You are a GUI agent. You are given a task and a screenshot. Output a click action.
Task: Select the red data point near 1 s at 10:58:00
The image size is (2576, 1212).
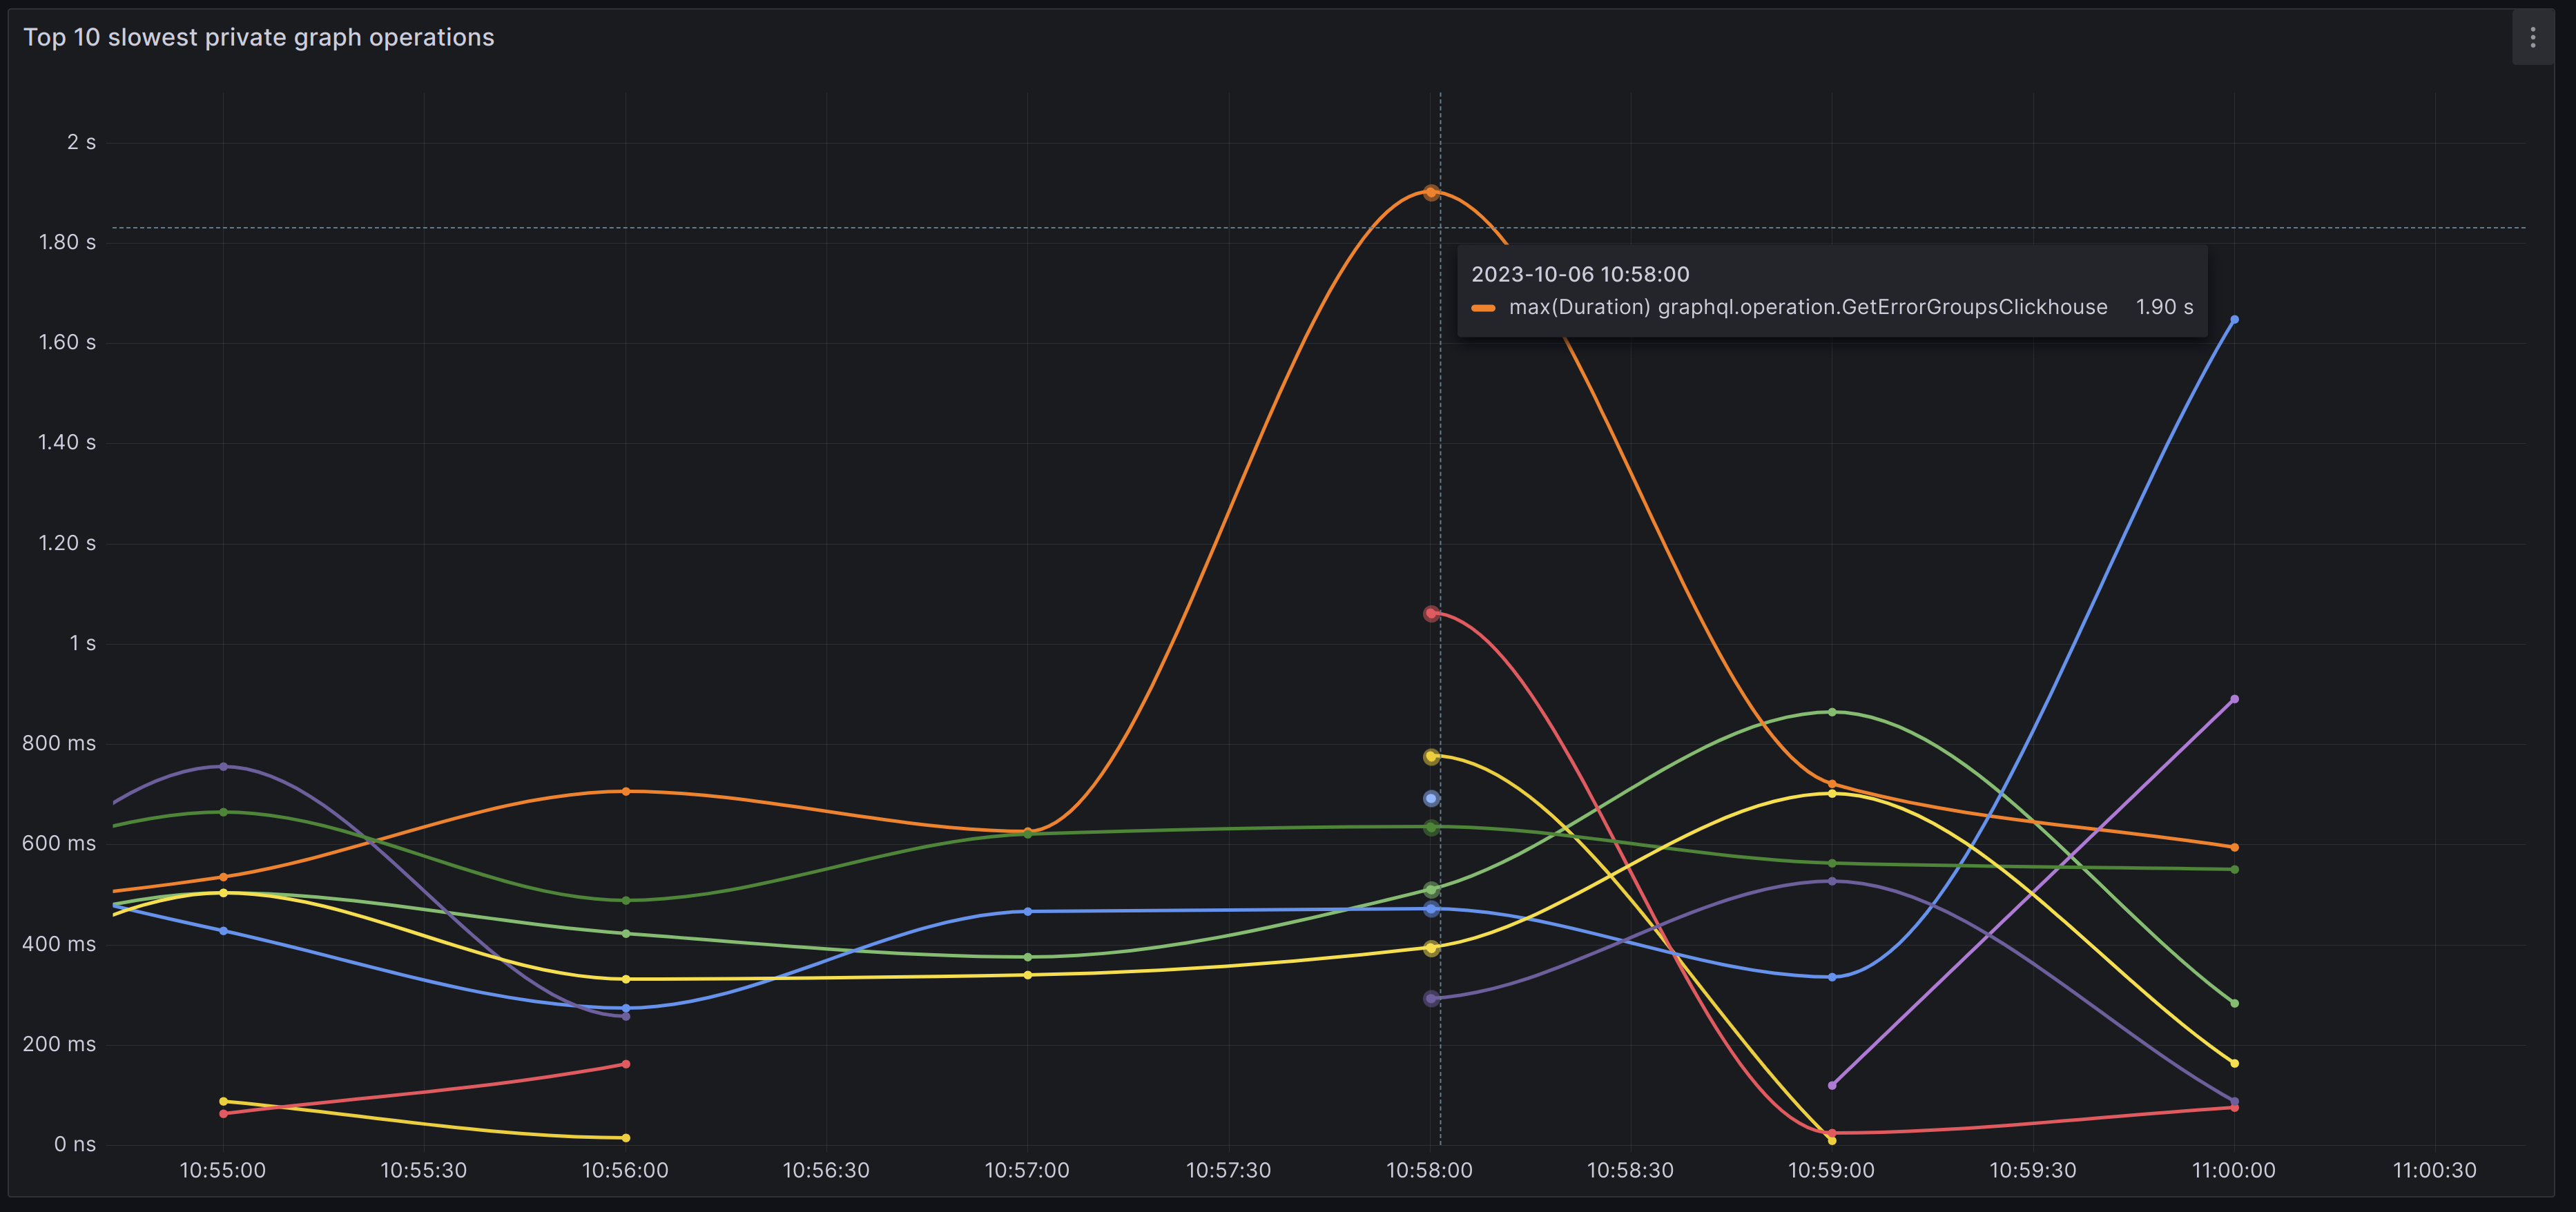click(x=1431, y=613)
